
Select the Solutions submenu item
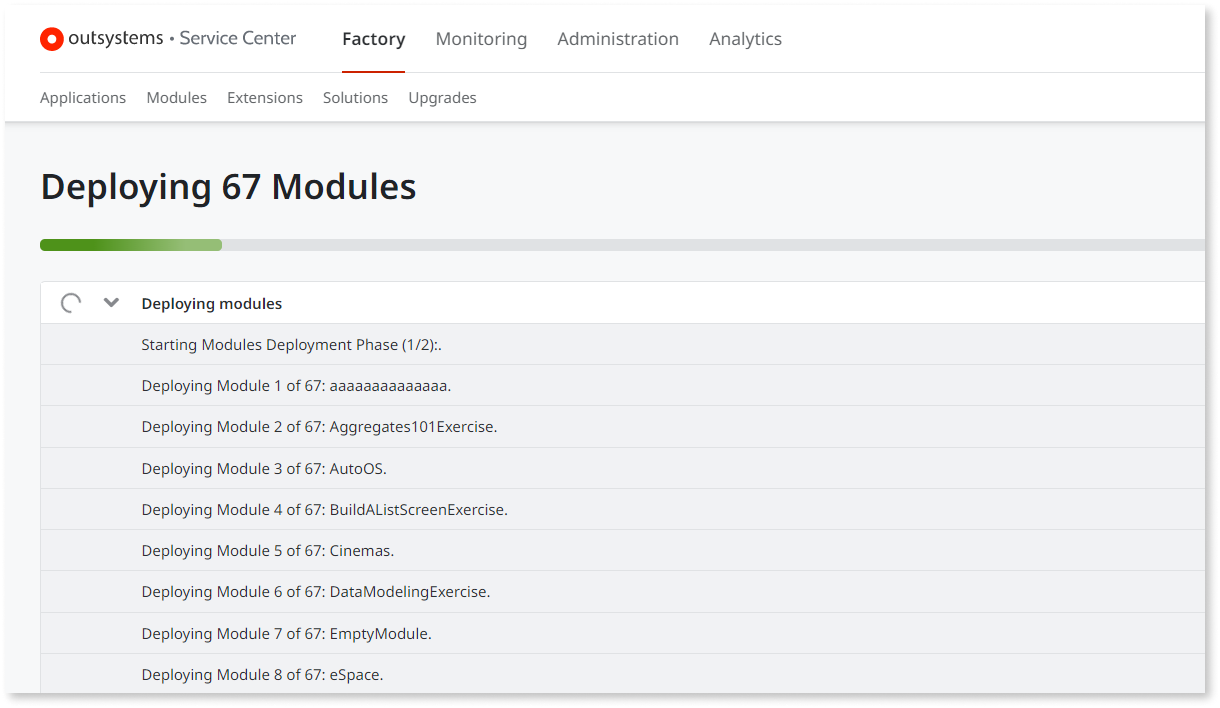coord(355,98)
